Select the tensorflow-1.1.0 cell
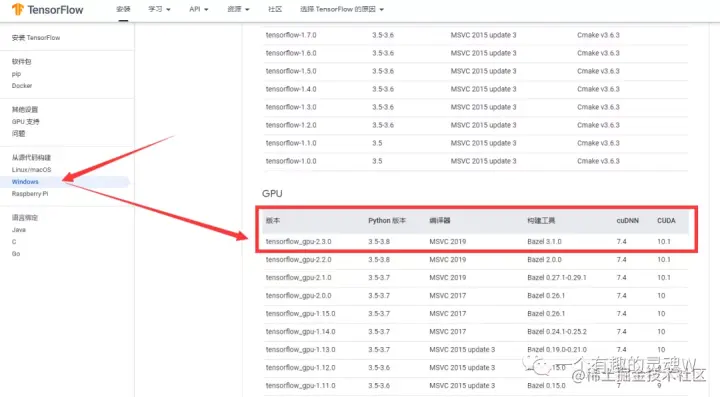Image resolution: width=720 pixels, height=397 pixels. [x=291, y=143]
